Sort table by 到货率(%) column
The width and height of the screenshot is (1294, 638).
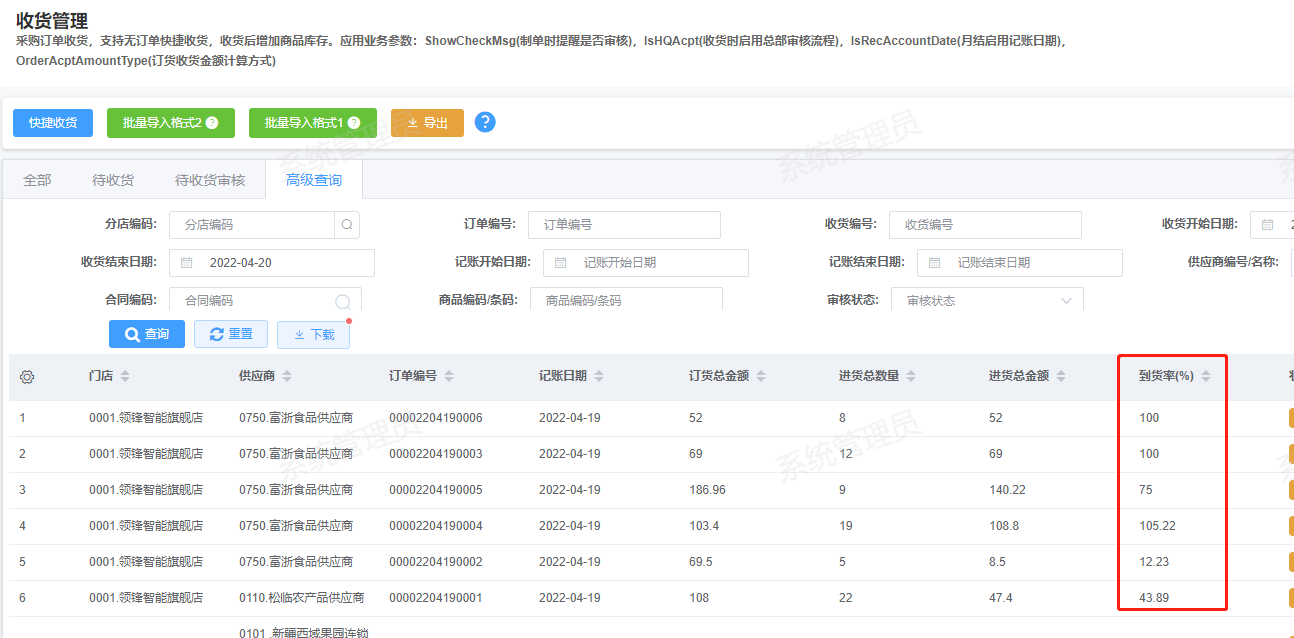pyautogui.click(x=1205, y=377)
